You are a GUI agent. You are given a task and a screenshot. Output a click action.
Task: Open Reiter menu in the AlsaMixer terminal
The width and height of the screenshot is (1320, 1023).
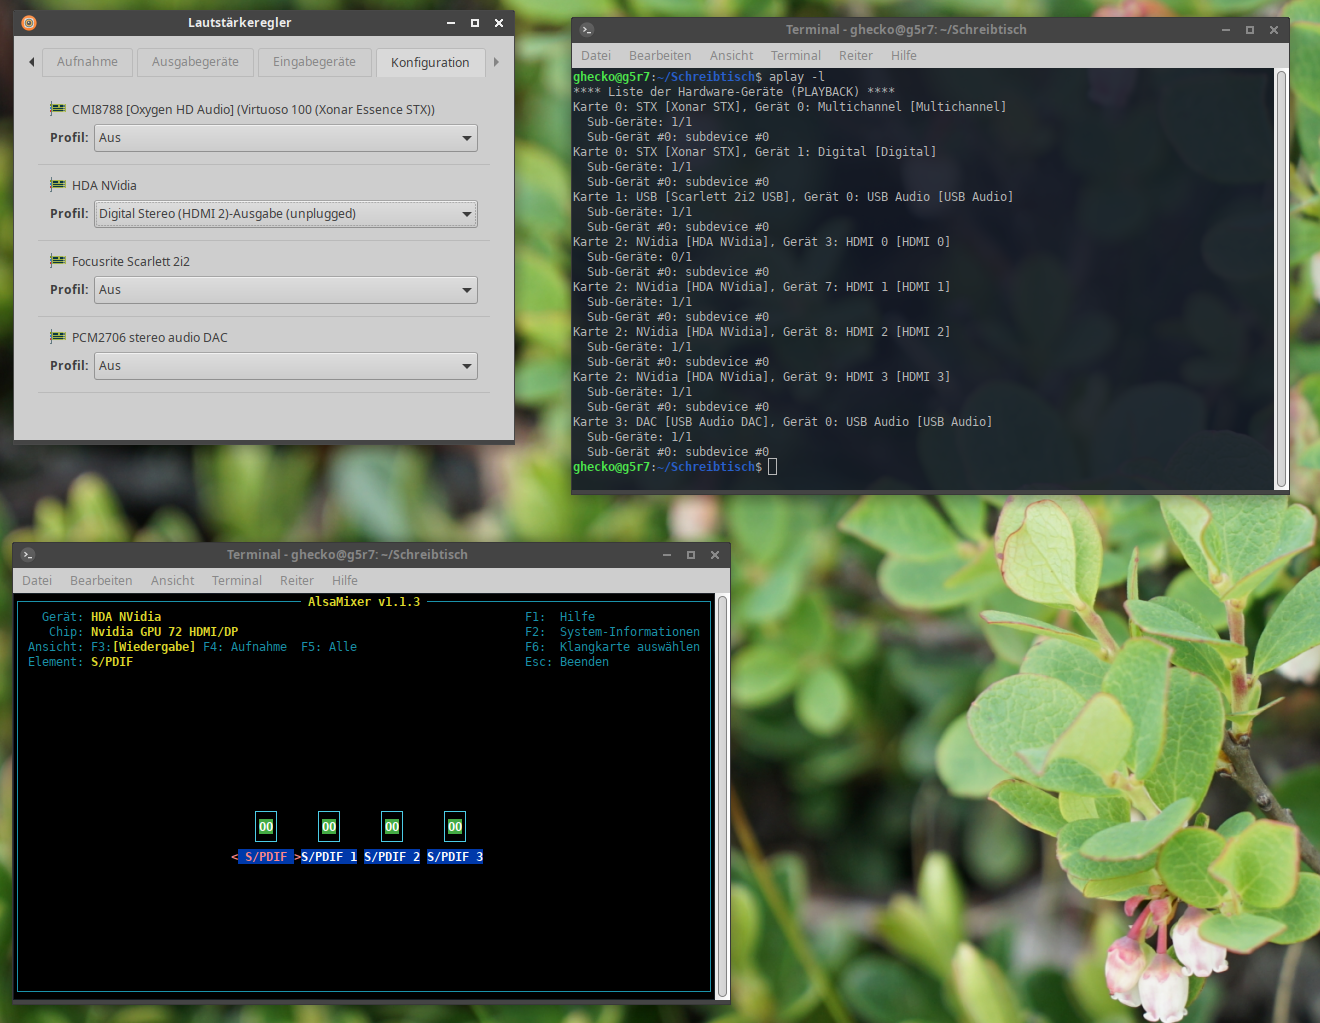point(297,581)
